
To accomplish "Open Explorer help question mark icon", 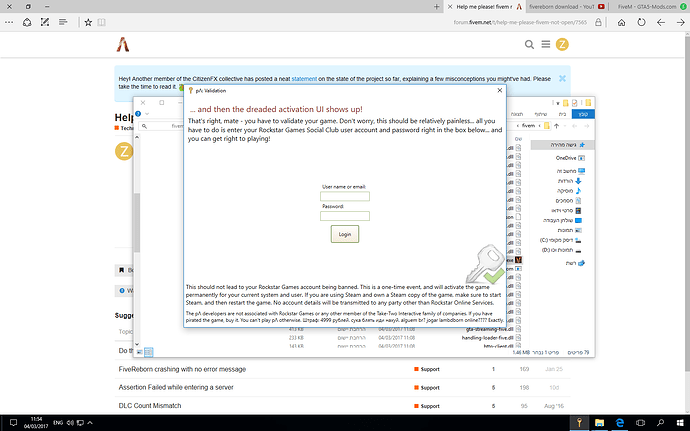I will click(x=138, y=114).
